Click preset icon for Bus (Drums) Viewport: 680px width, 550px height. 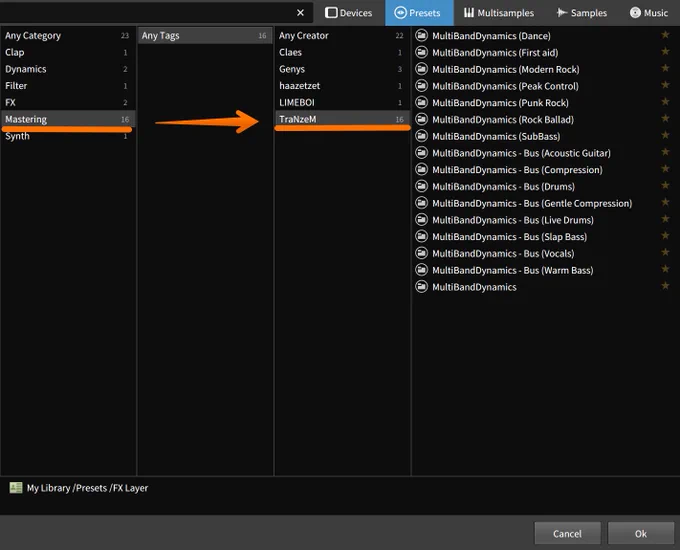[x=422, y=186]
